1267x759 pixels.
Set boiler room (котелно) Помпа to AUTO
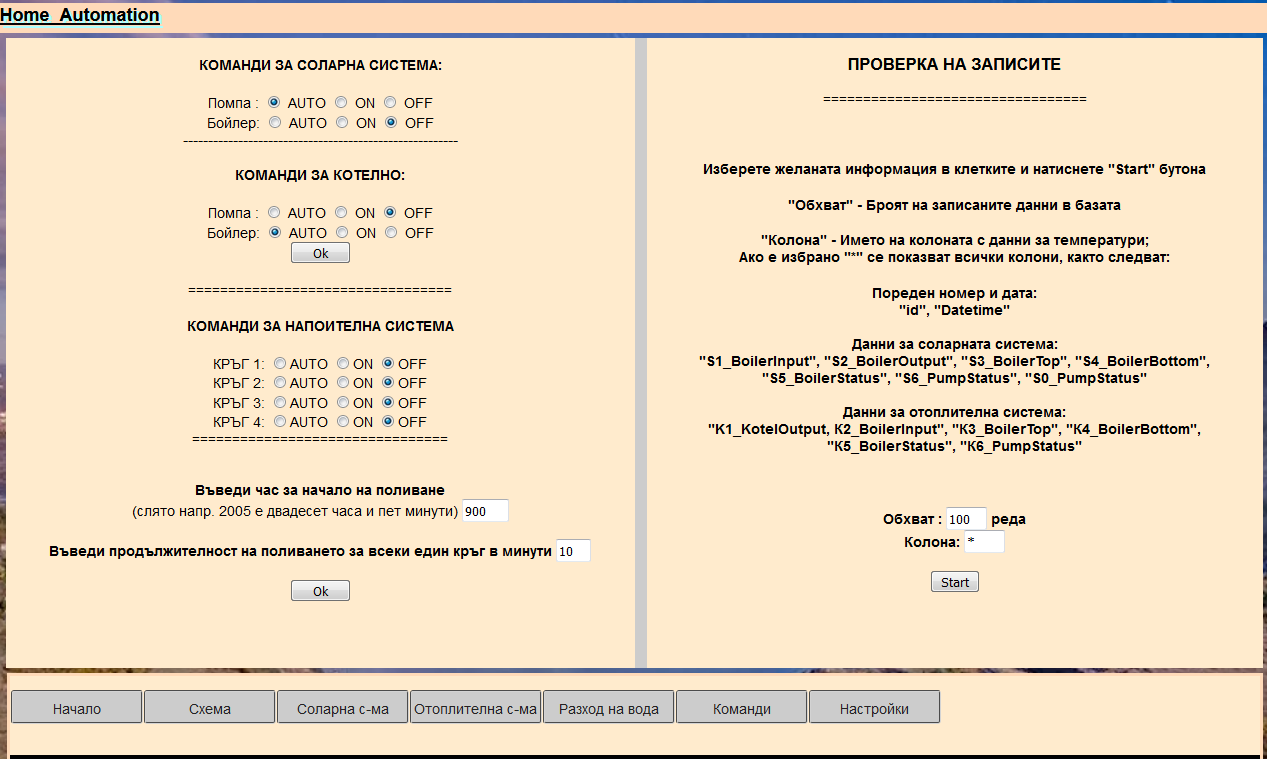tap(274, 212)
